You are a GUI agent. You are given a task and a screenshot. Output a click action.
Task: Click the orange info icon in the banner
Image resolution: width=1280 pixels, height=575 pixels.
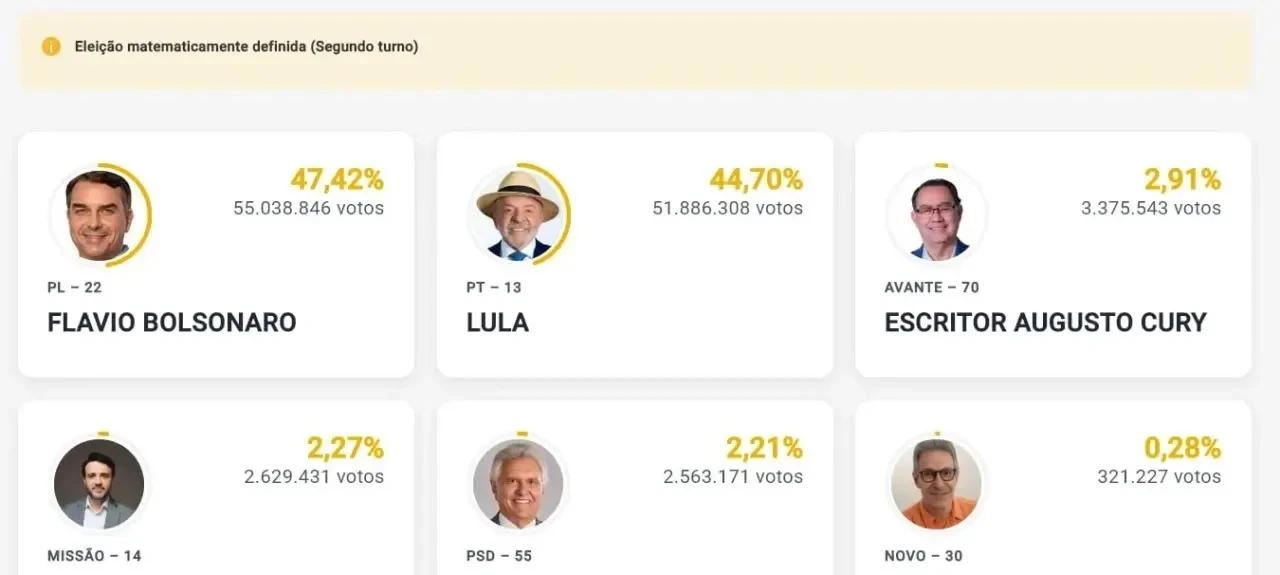point(51,47)
